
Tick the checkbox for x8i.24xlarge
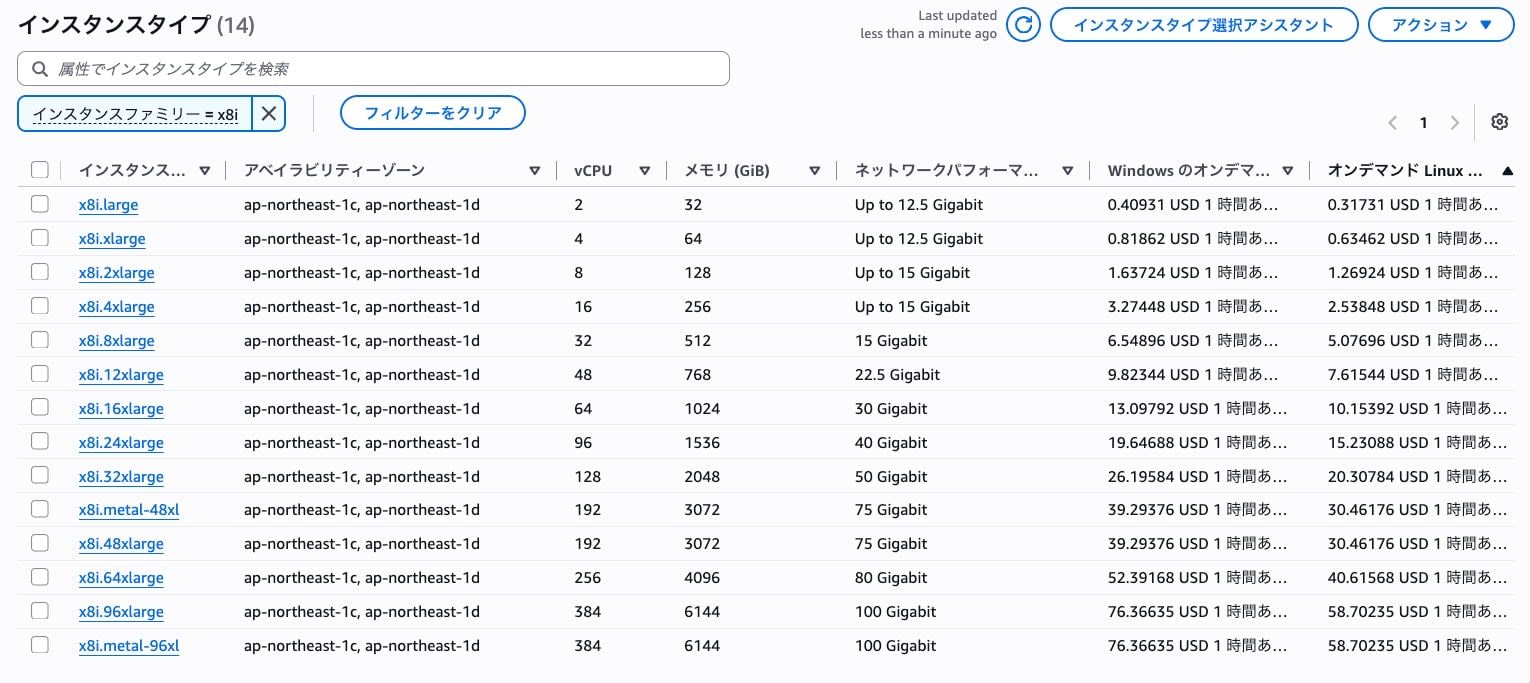pos(39,442)
